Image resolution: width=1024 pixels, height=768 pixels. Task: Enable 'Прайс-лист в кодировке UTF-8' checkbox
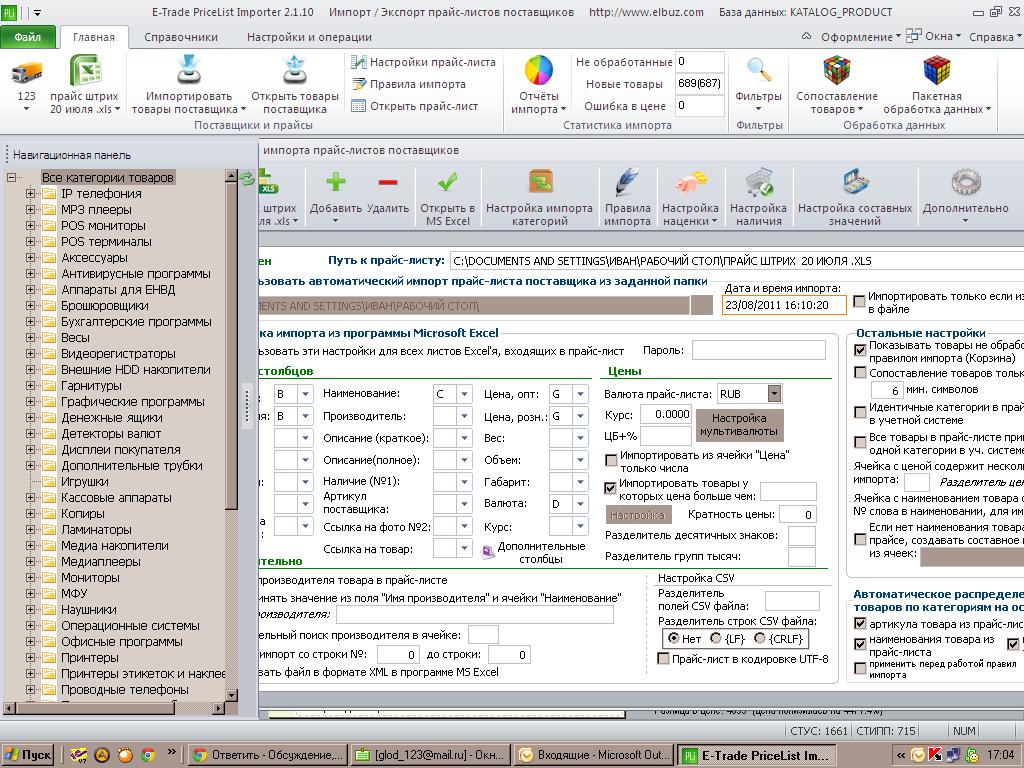(664, 658)
